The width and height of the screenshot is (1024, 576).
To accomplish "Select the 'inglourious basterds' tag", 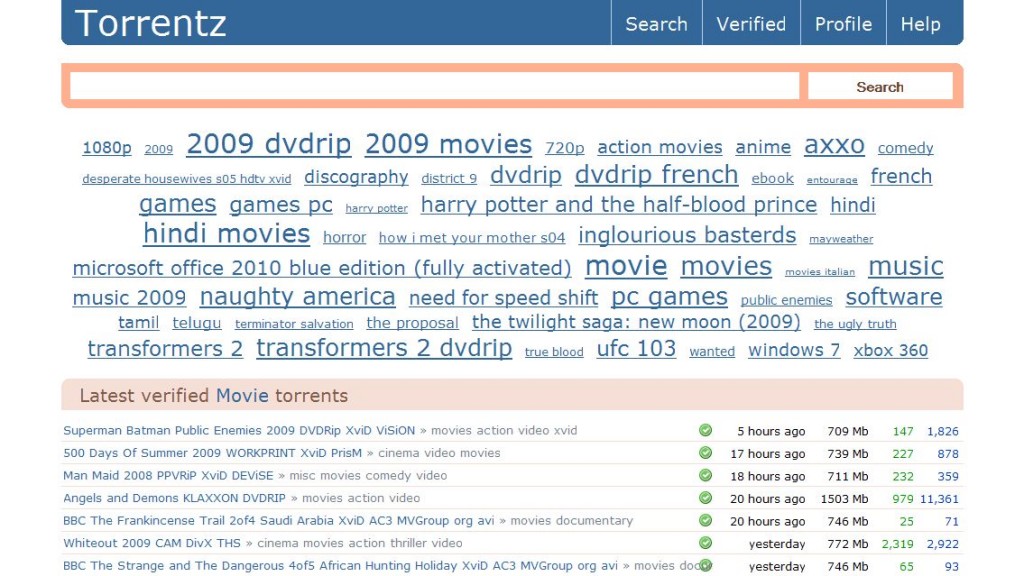I will (687, 236).
